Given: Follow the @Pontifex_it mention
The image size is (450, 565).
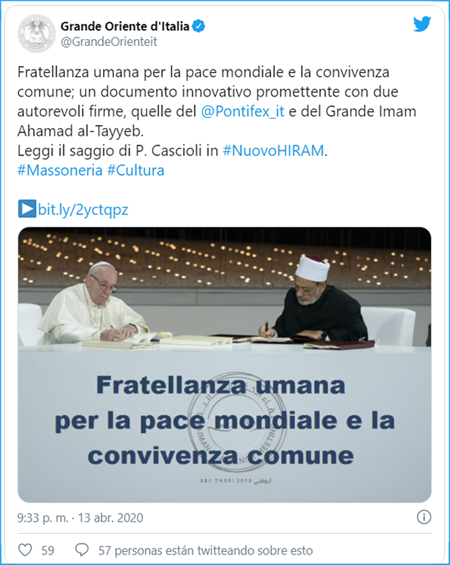Looking at the screenshot, I should point(242,111).
